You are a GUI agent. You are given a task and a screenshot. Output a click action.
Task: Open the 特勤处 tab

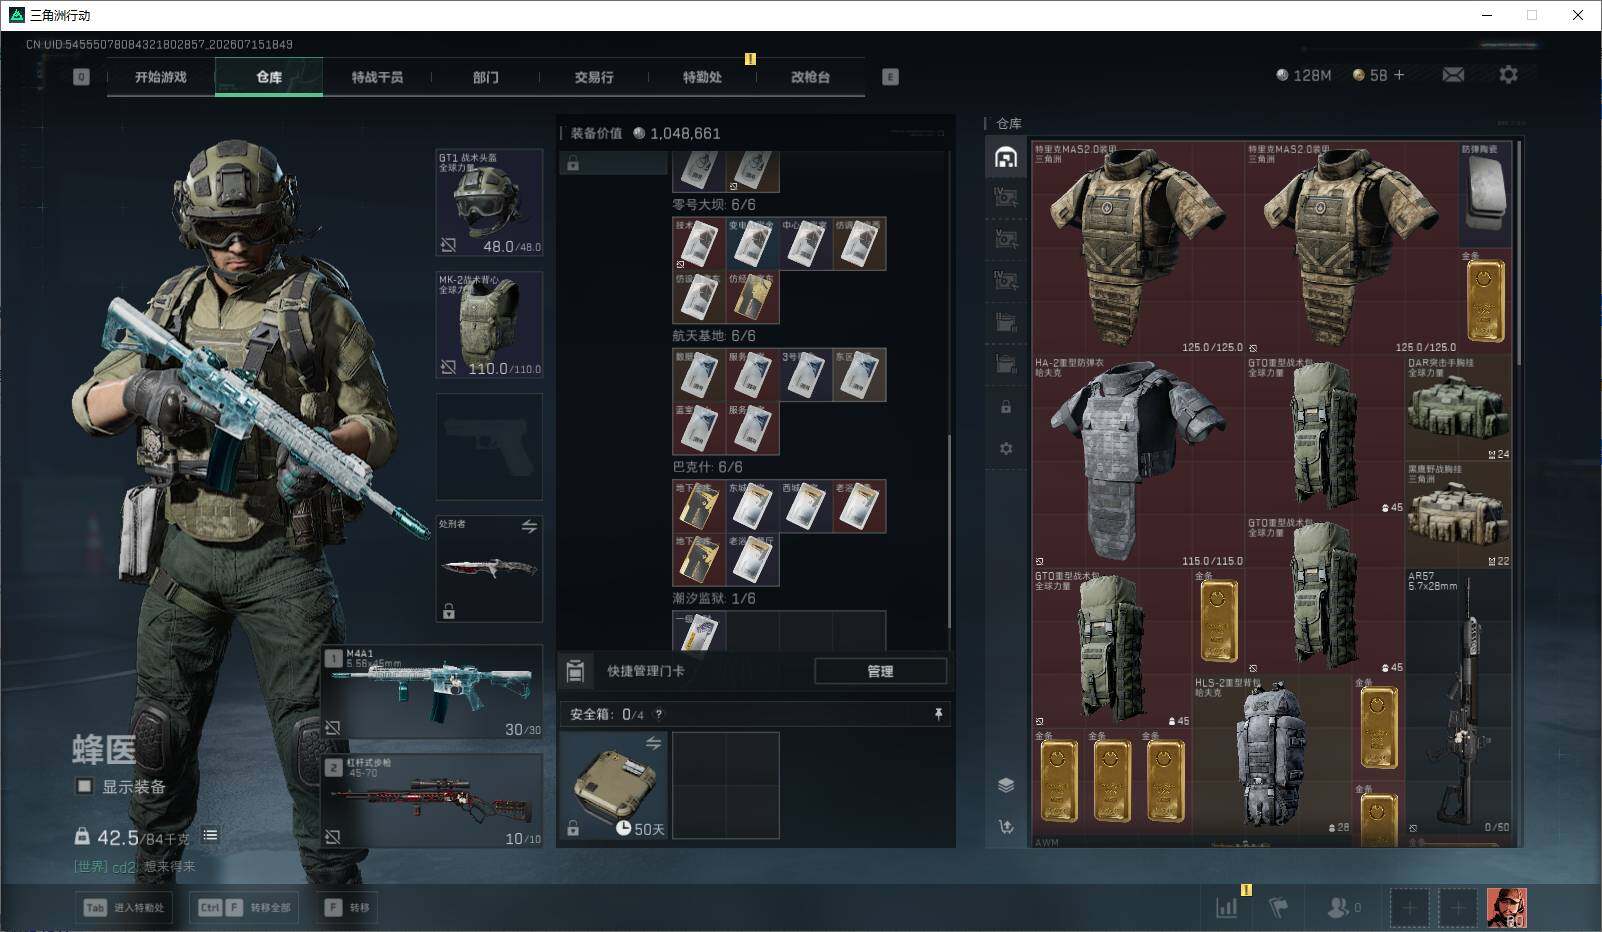(x=702, y=77)
